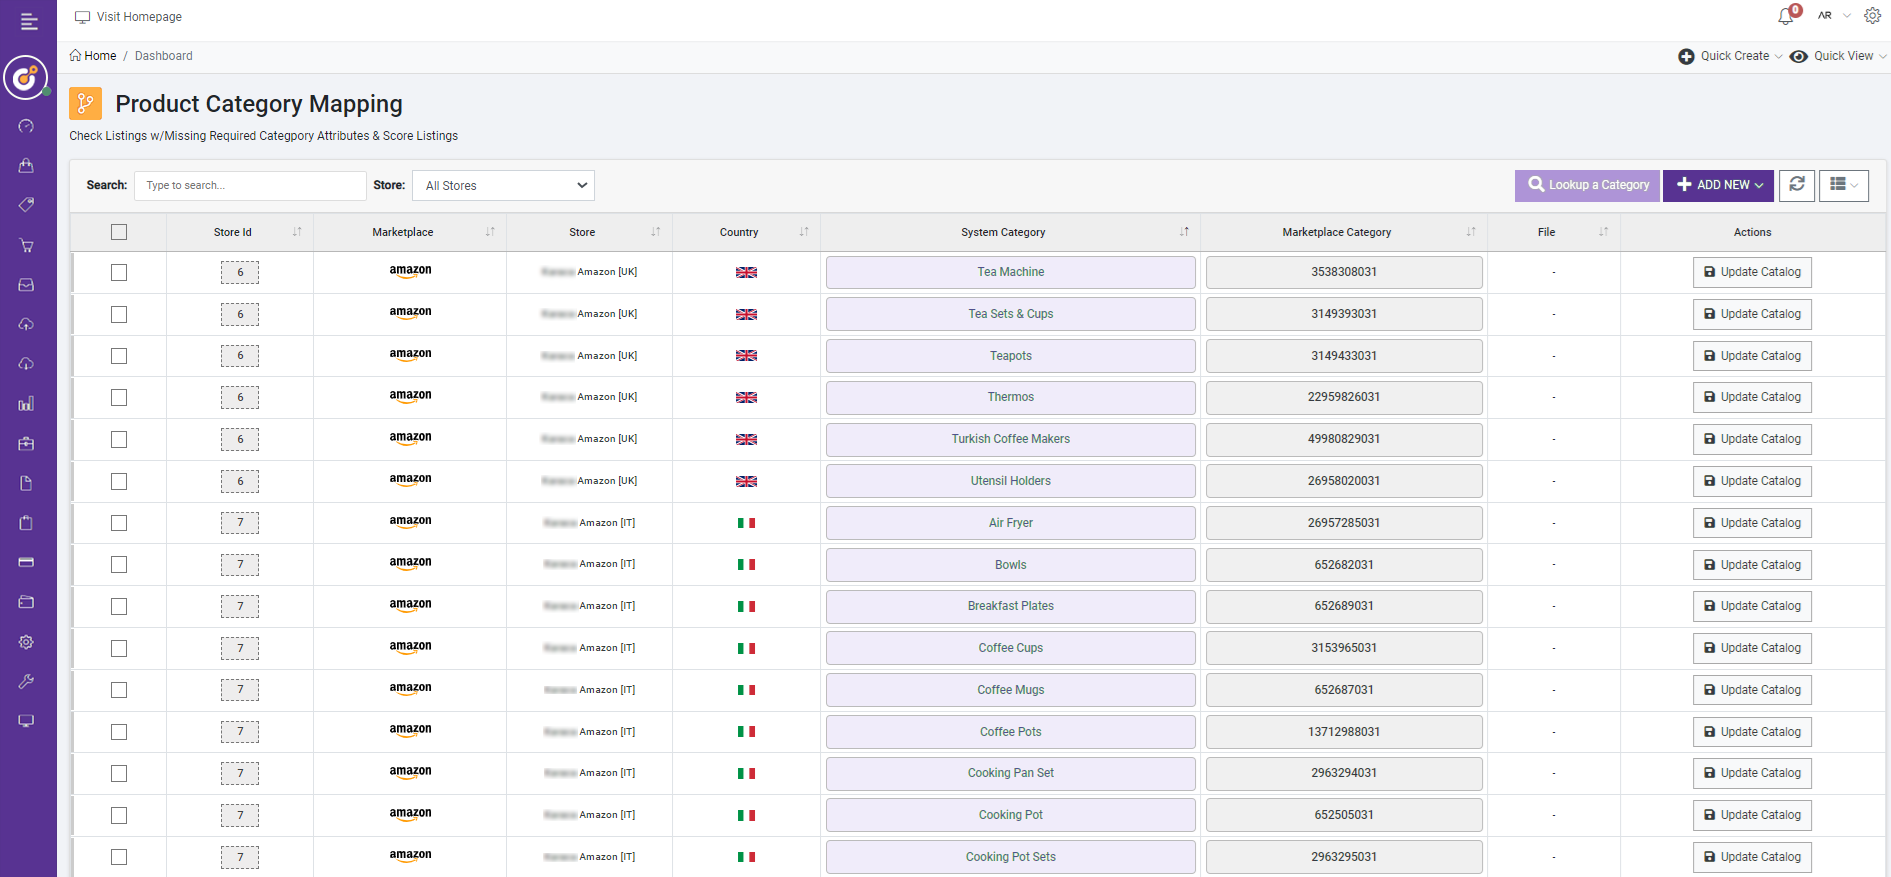Open the dashboard gauge sidebar icon

[27, 126]
